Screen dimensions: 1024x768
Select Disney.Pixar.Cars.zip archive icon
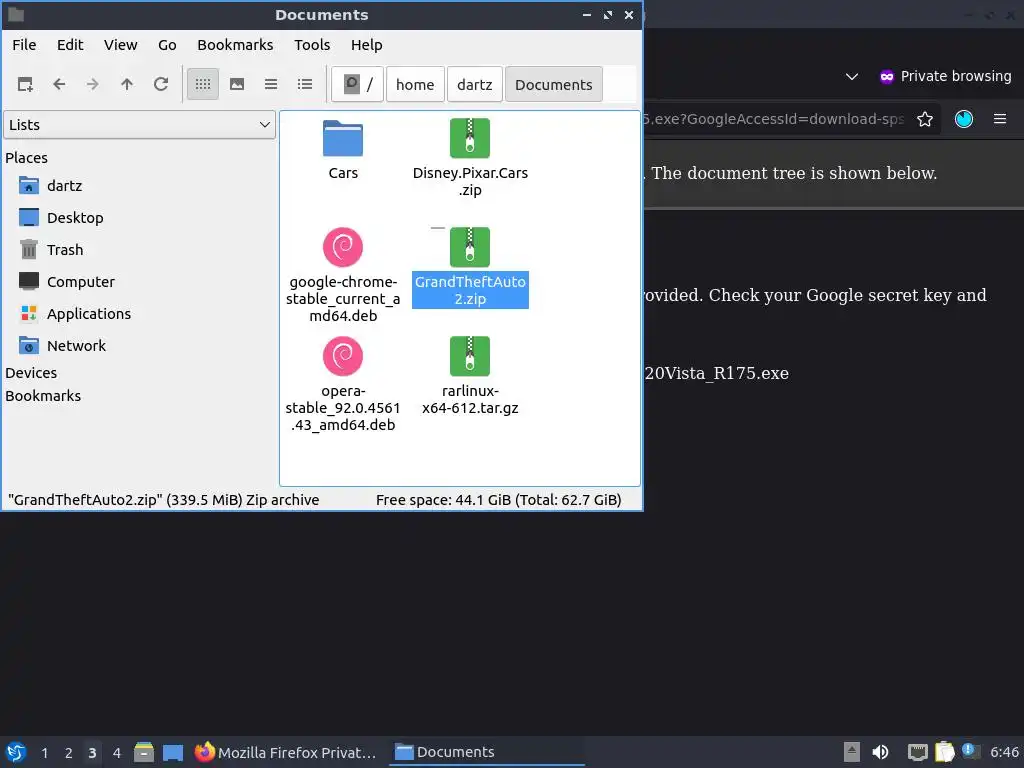point(470,138)
